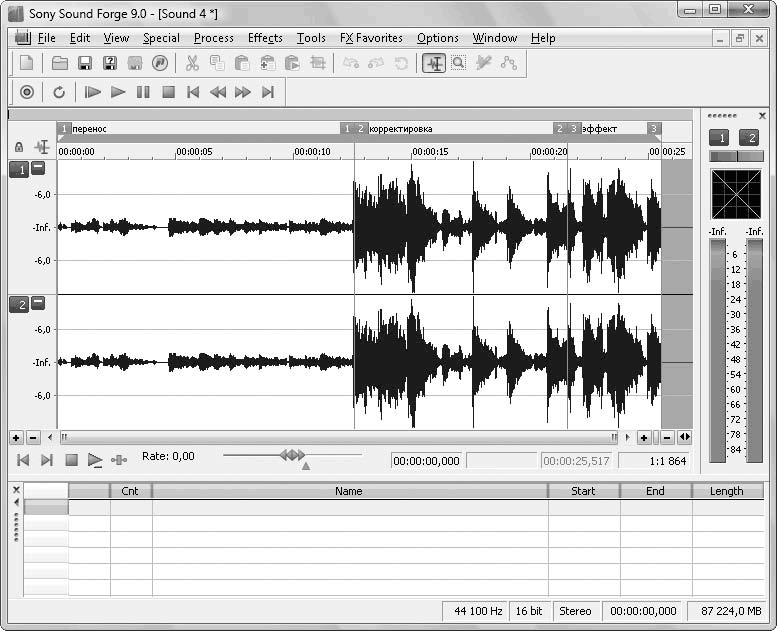
Task: Click the New file icon
Action: click(x=27, y=63)
